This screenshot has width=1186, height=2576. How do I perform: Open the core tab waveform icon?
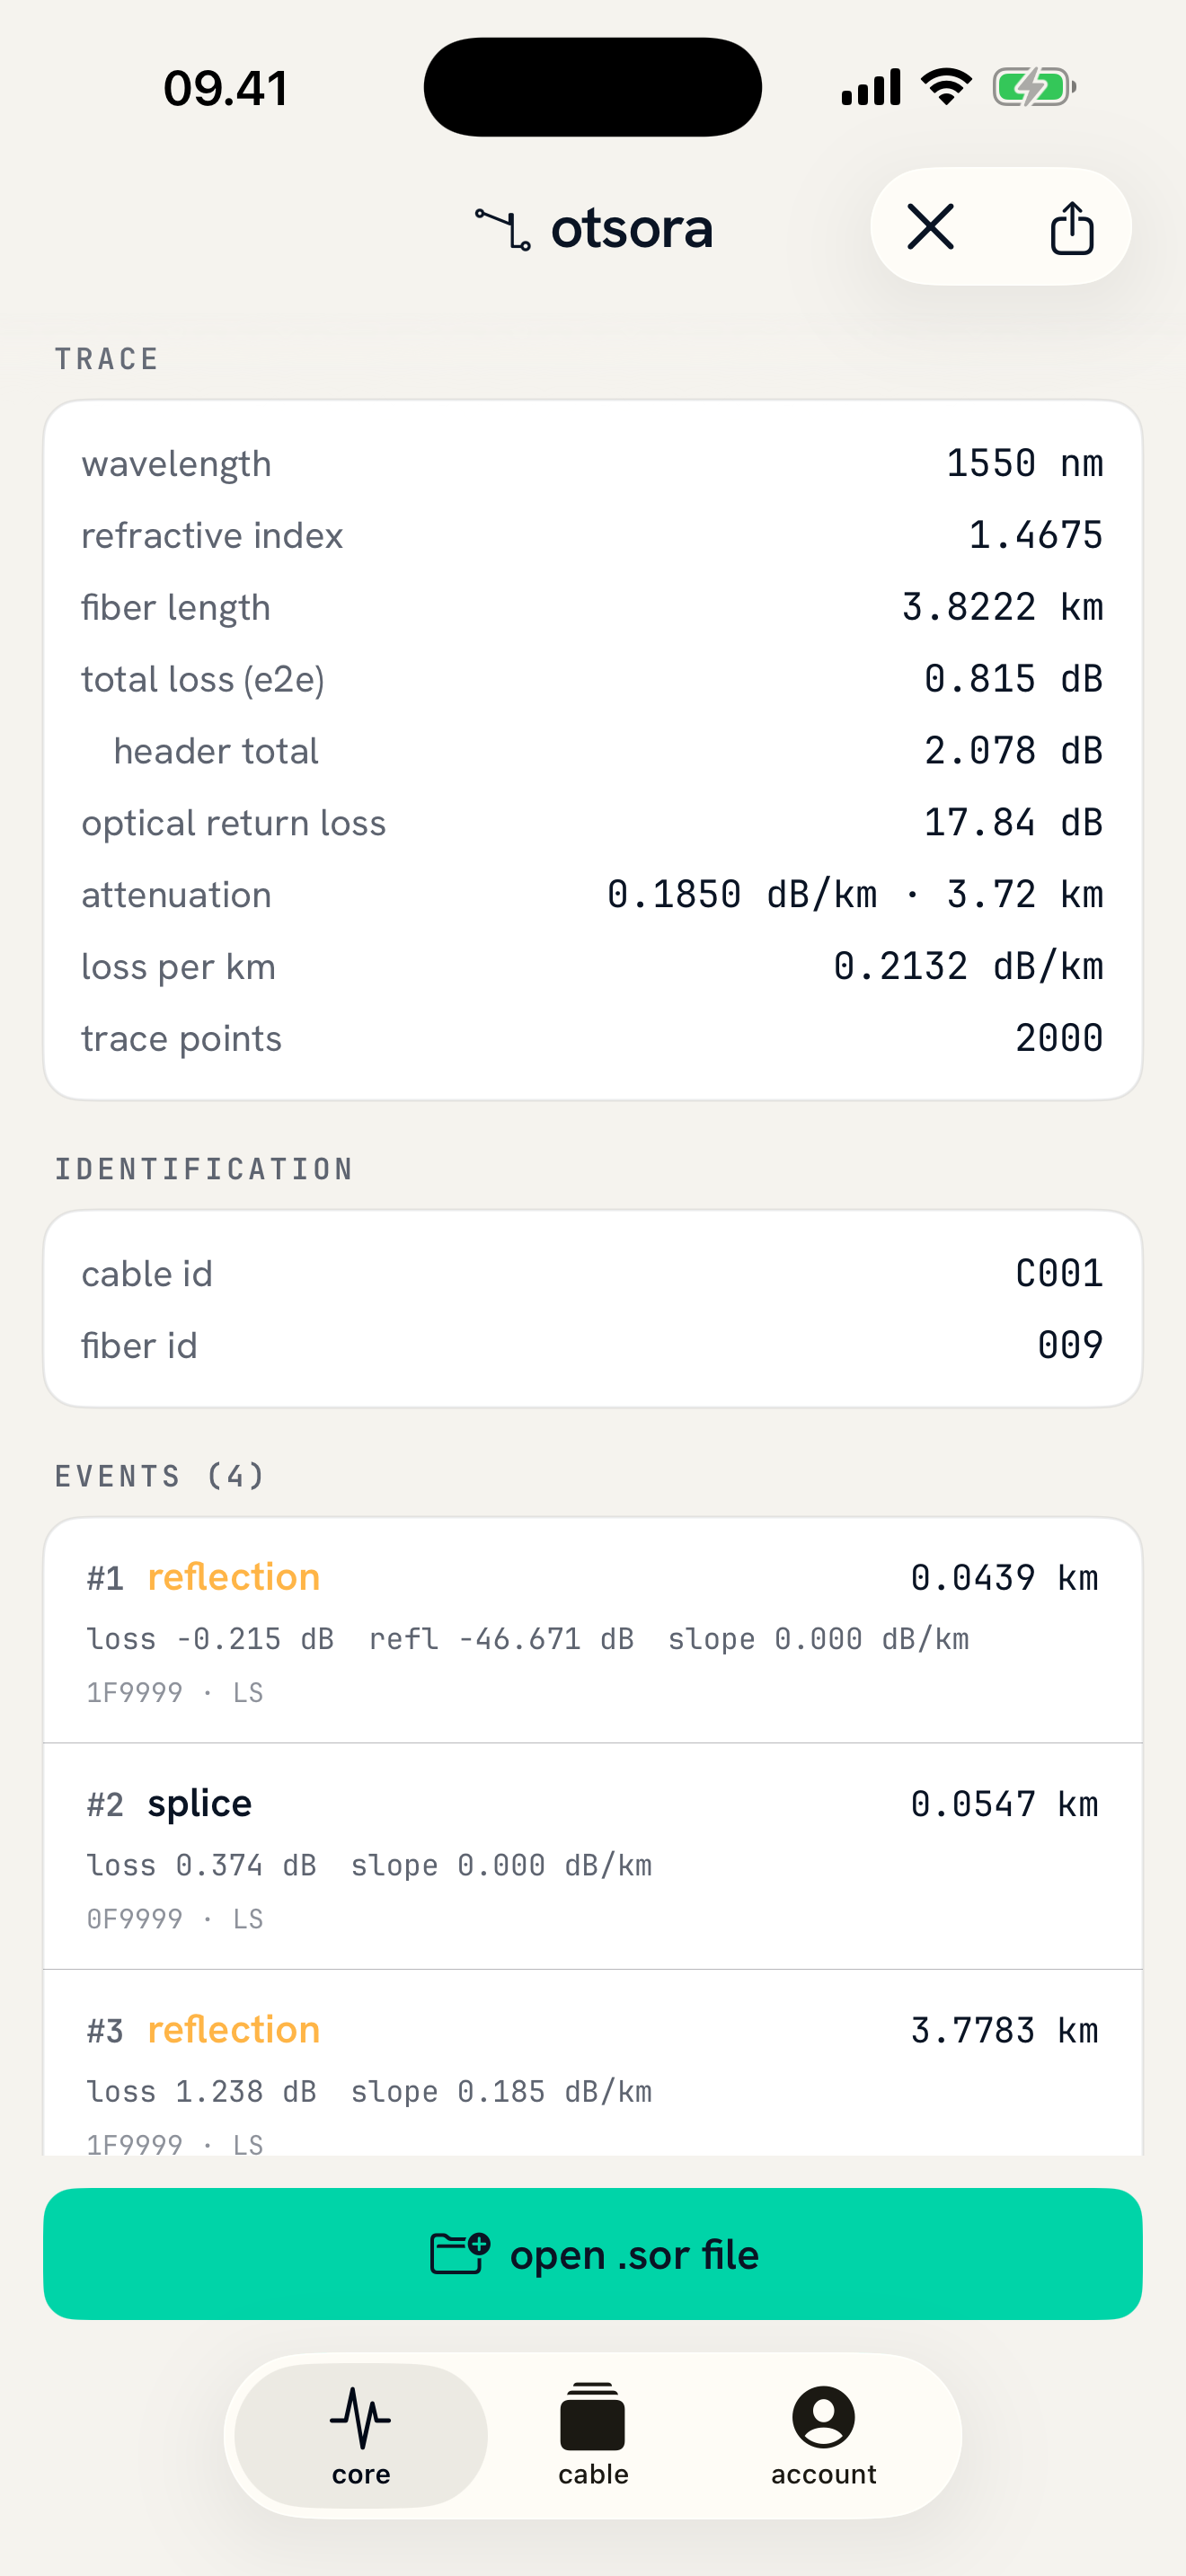(361, 2417)
